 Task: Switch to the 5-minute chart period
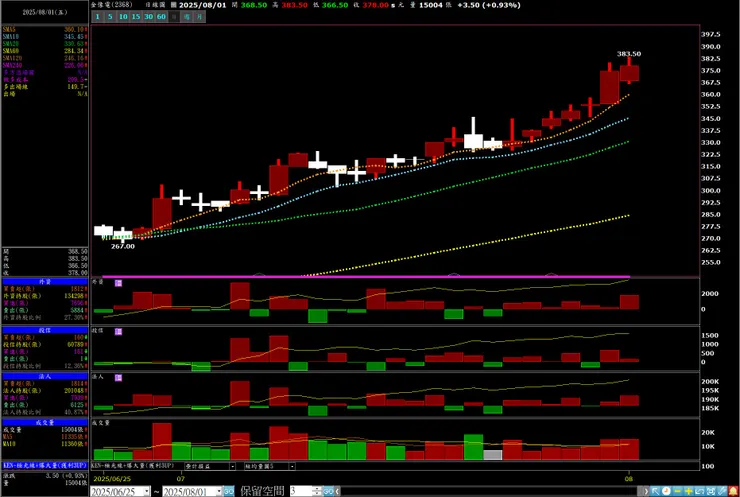point(110,17)
